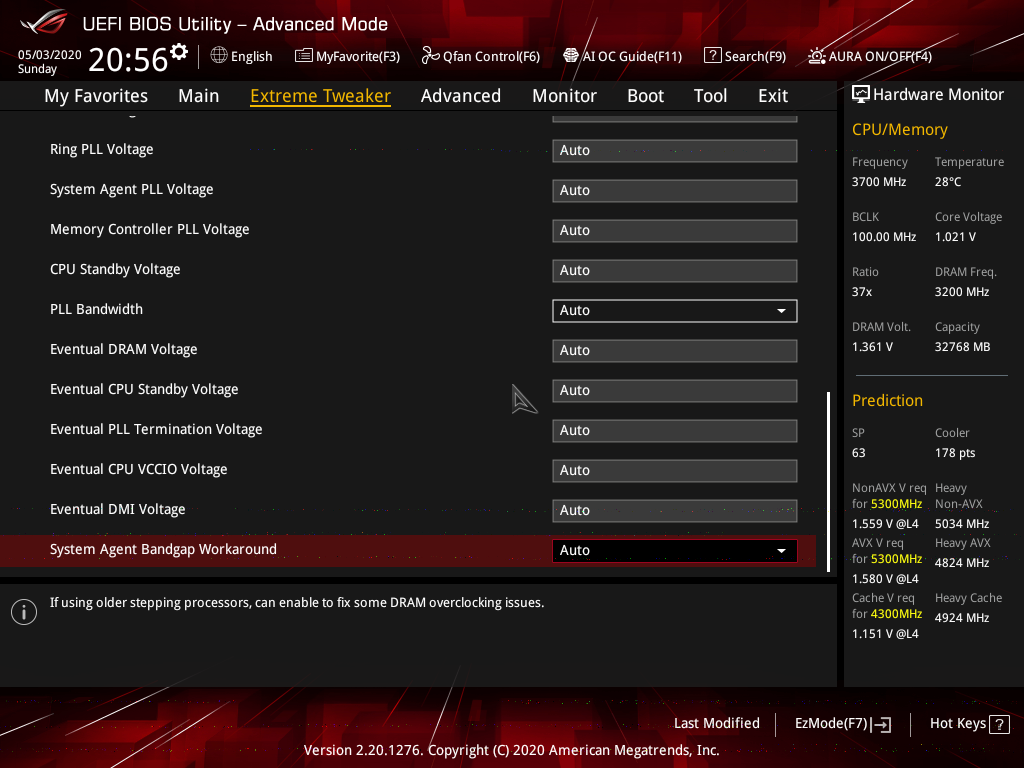The height and width of the screenshot is (768, 1024).
Task: Click the Bandgap Workaround dropdown arrow
Action: coord(781,551)
